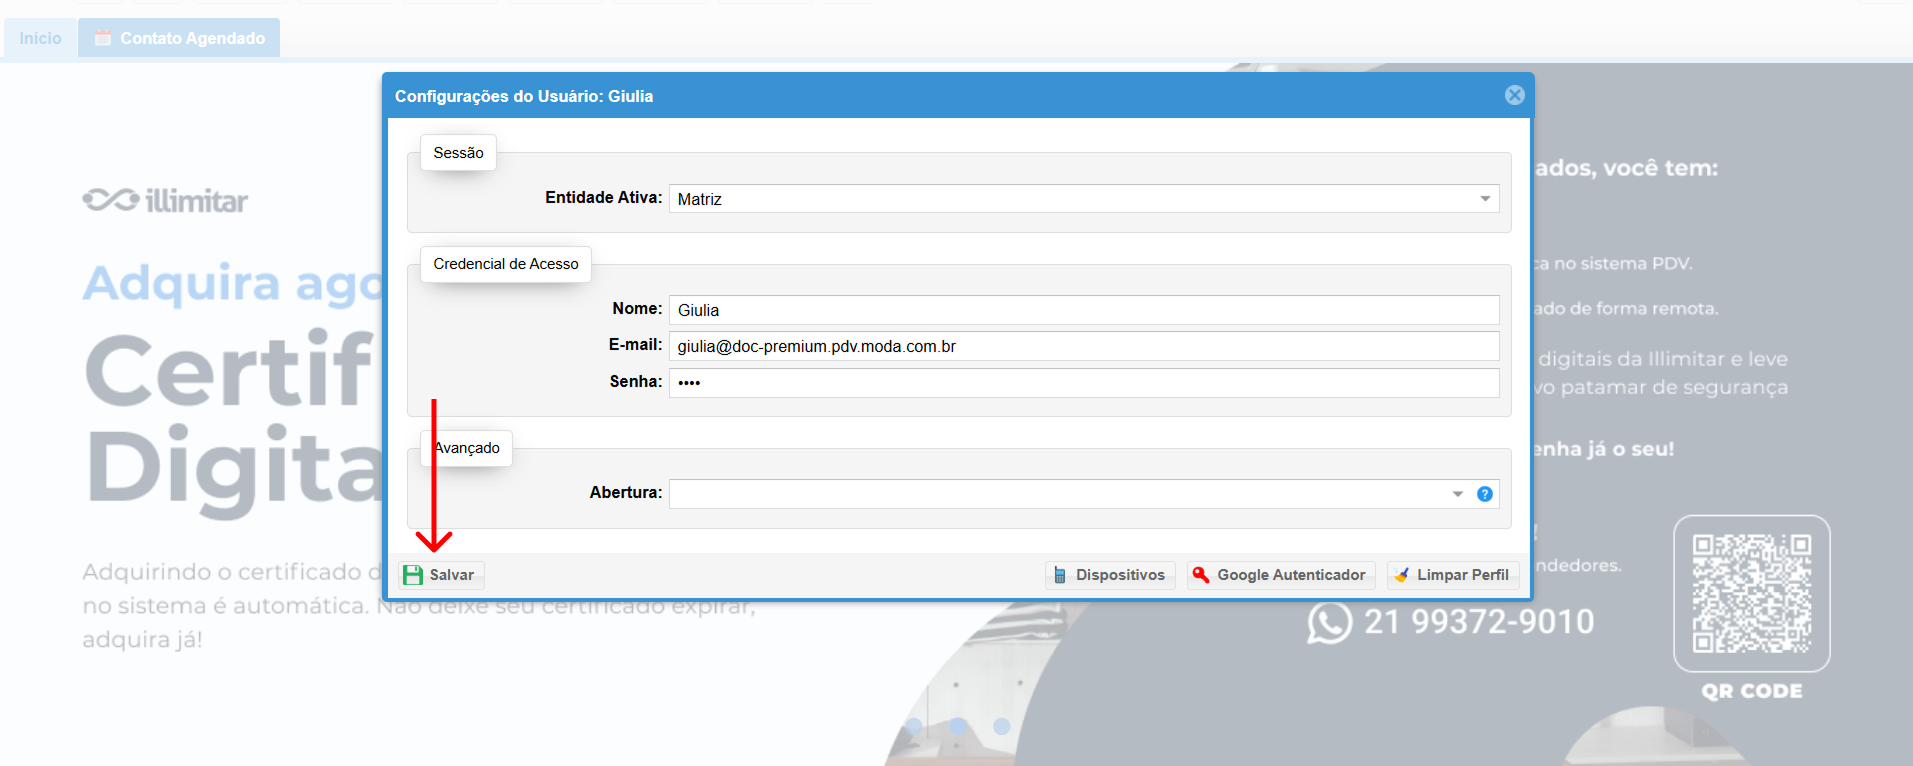Select the middle carousel dot on the banner

(x=958, y=726)
